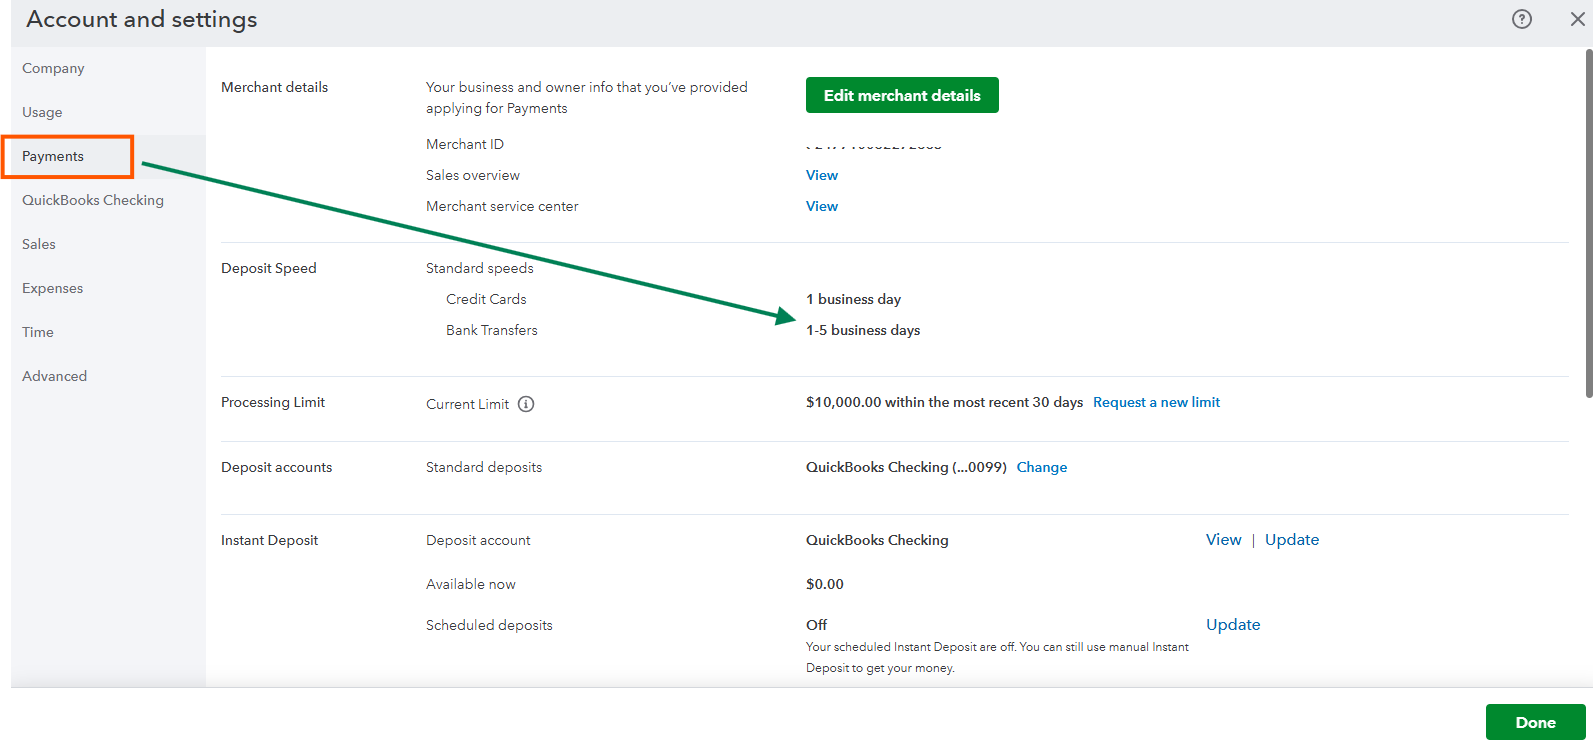Switch to the Usage tab
This screenshot has width=1593, height=744.
pos(42,112)
